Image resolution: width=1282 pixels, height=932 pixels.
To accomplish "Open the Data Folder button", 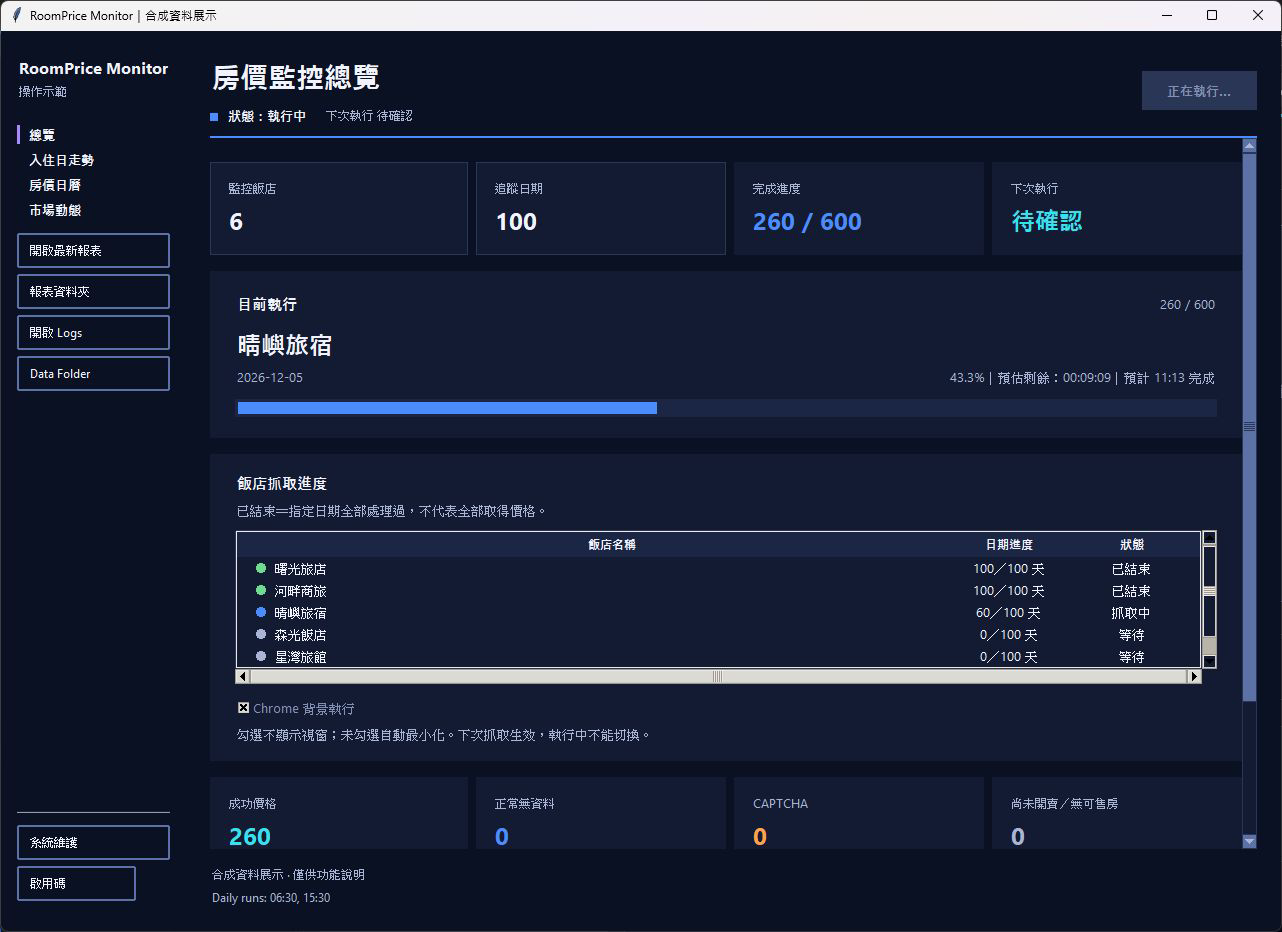I will [93, 374].
